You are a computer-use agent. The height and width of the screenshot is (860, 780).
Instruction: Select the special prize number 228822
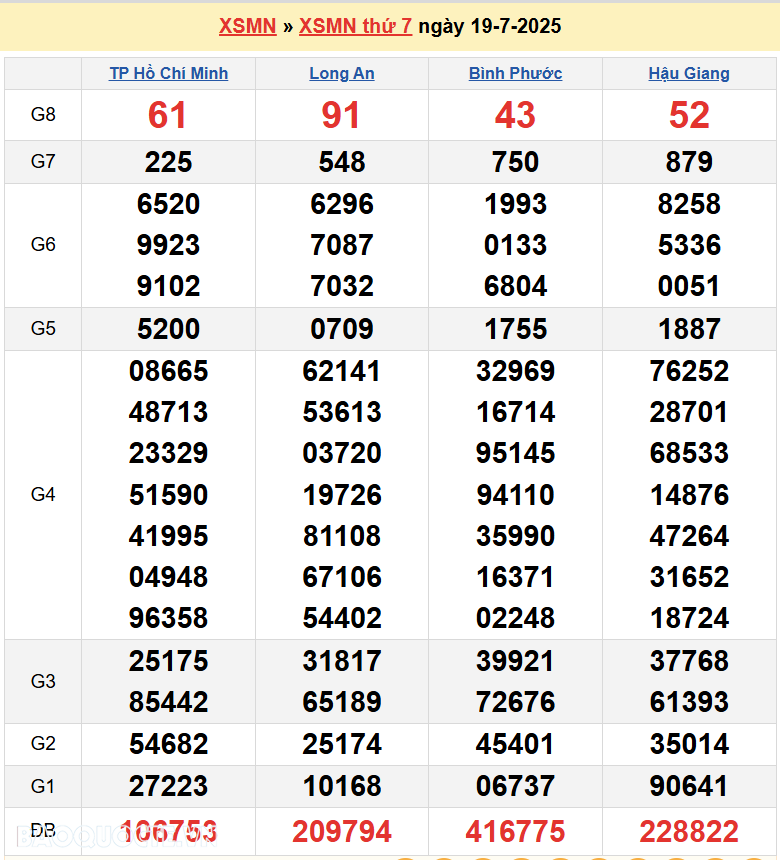(x=689, y=831)
